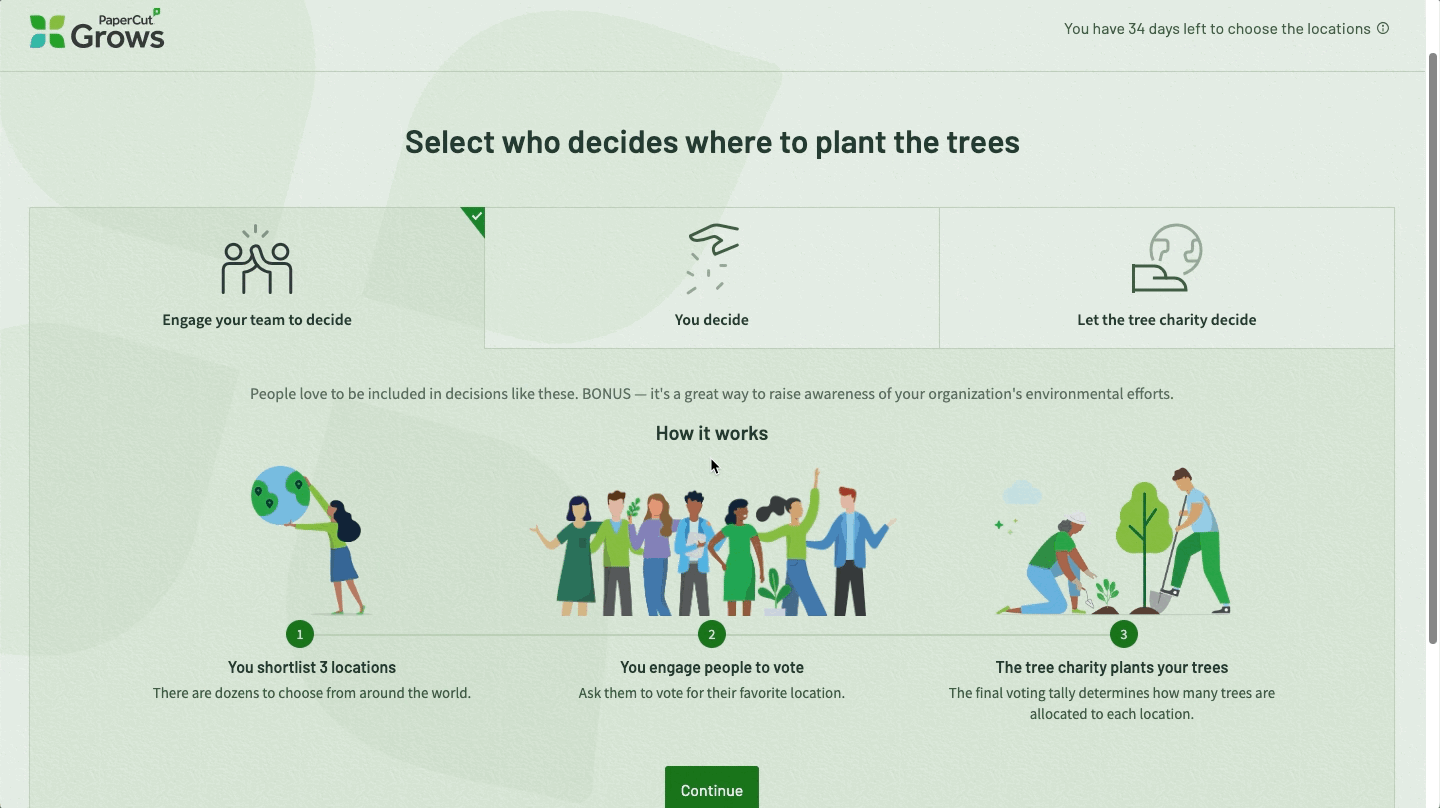Image resolution: width=1440 pixels, height=808 pixels.
Task: Click step 1 numbered circle
Action: click(299, 634)
